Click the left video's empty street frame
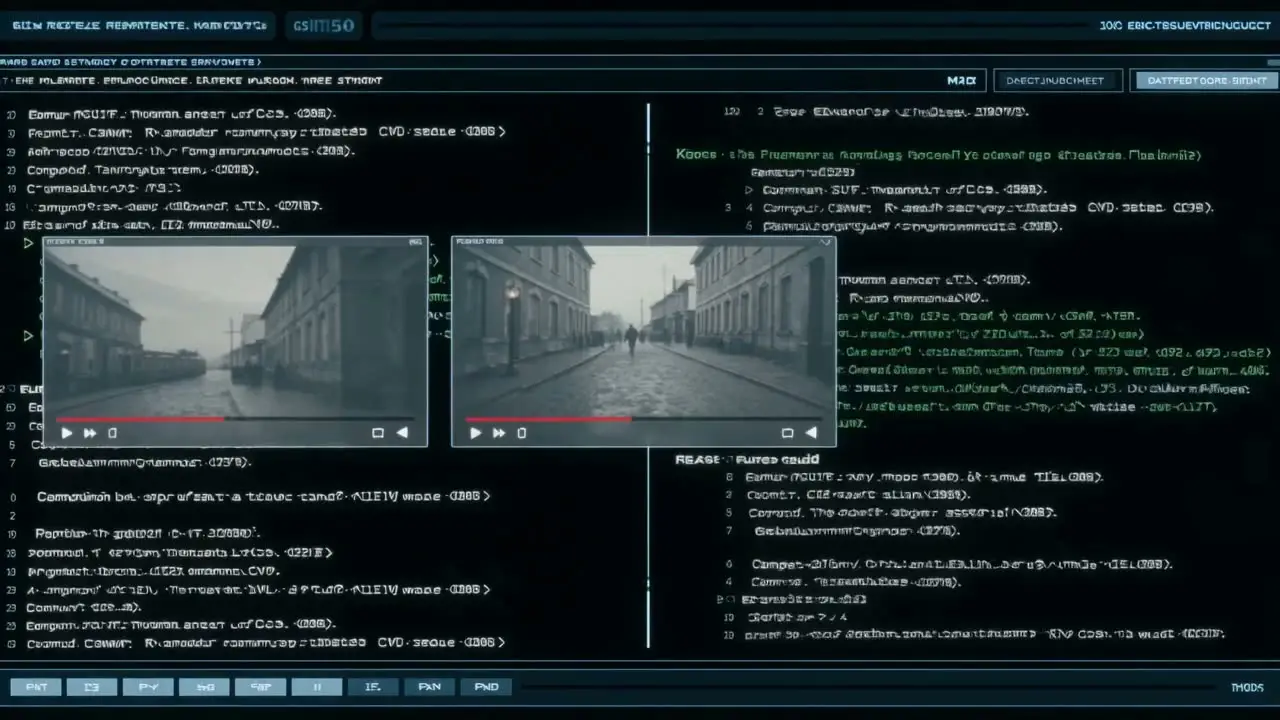The image size is (1280, 720). [x=235, y=330]
